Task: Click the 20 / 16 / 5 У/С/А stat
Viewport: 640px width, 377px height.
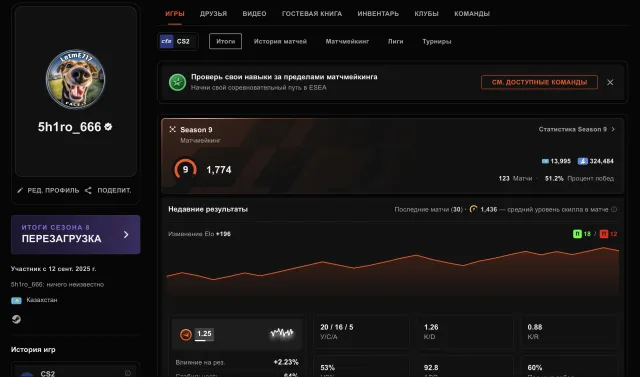Action: tap(361, 332)
